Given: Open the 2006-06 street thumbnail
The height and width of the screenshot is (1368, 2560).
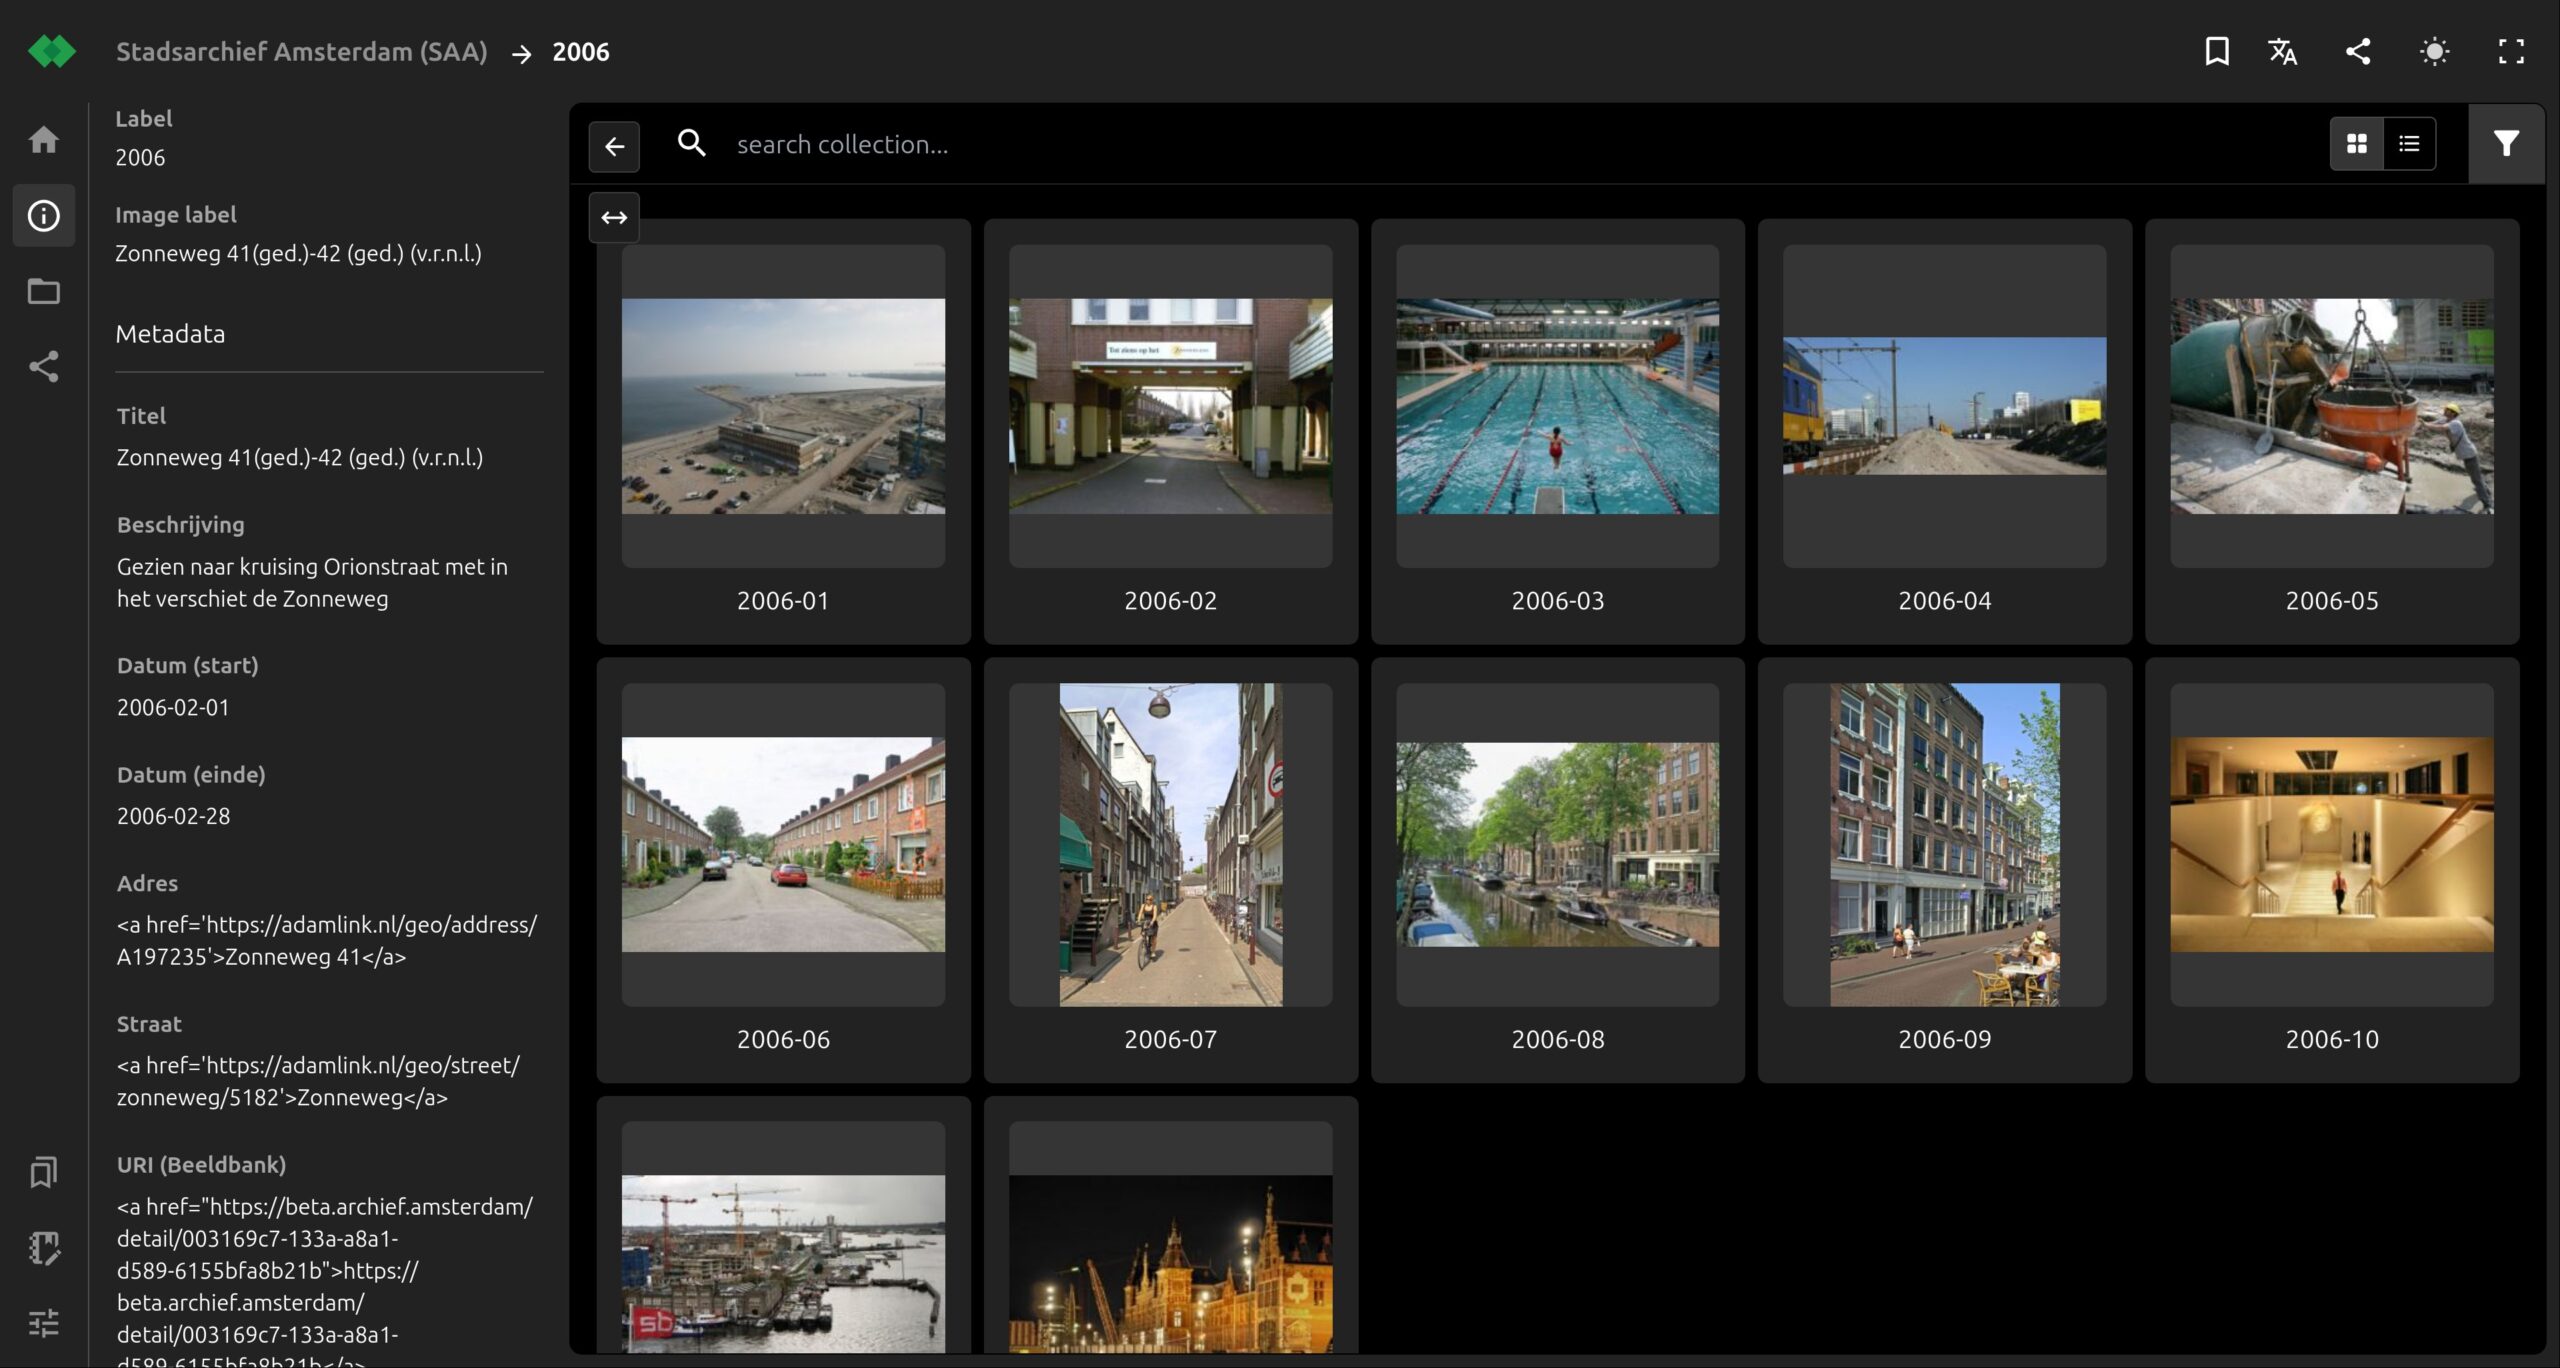Looking at the screenshot, I should coord(783,844).
